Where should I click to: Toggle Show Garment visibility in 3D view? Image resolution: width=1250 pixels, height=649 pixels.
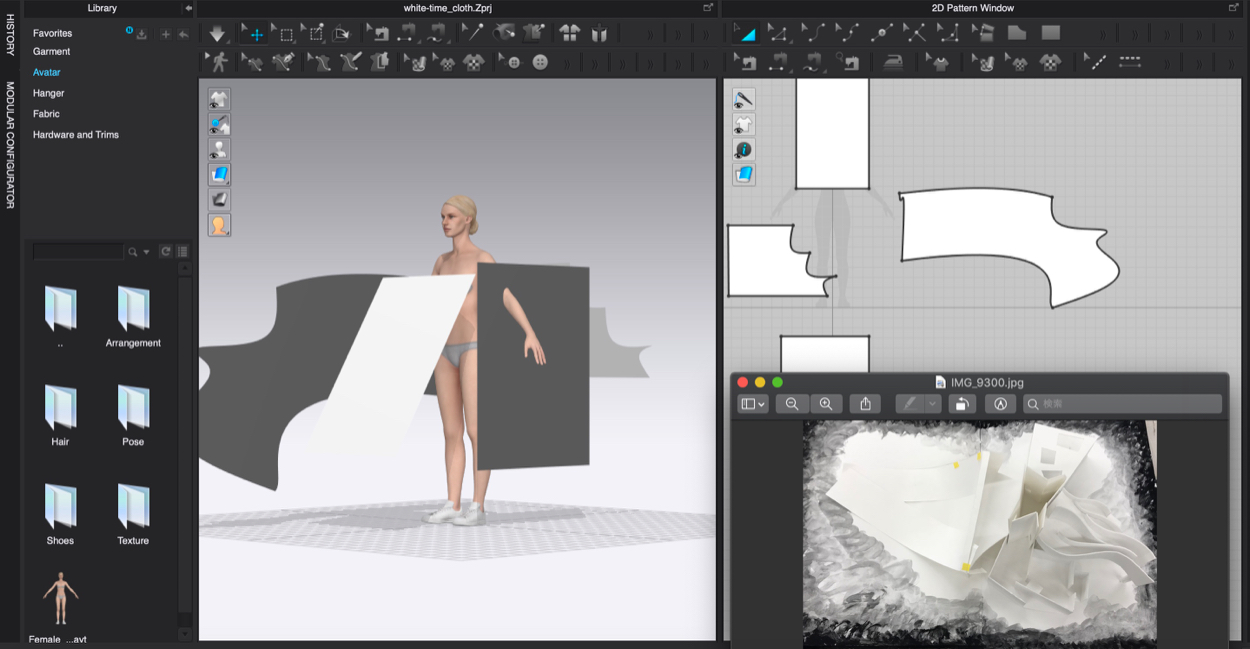click(219, 99)
